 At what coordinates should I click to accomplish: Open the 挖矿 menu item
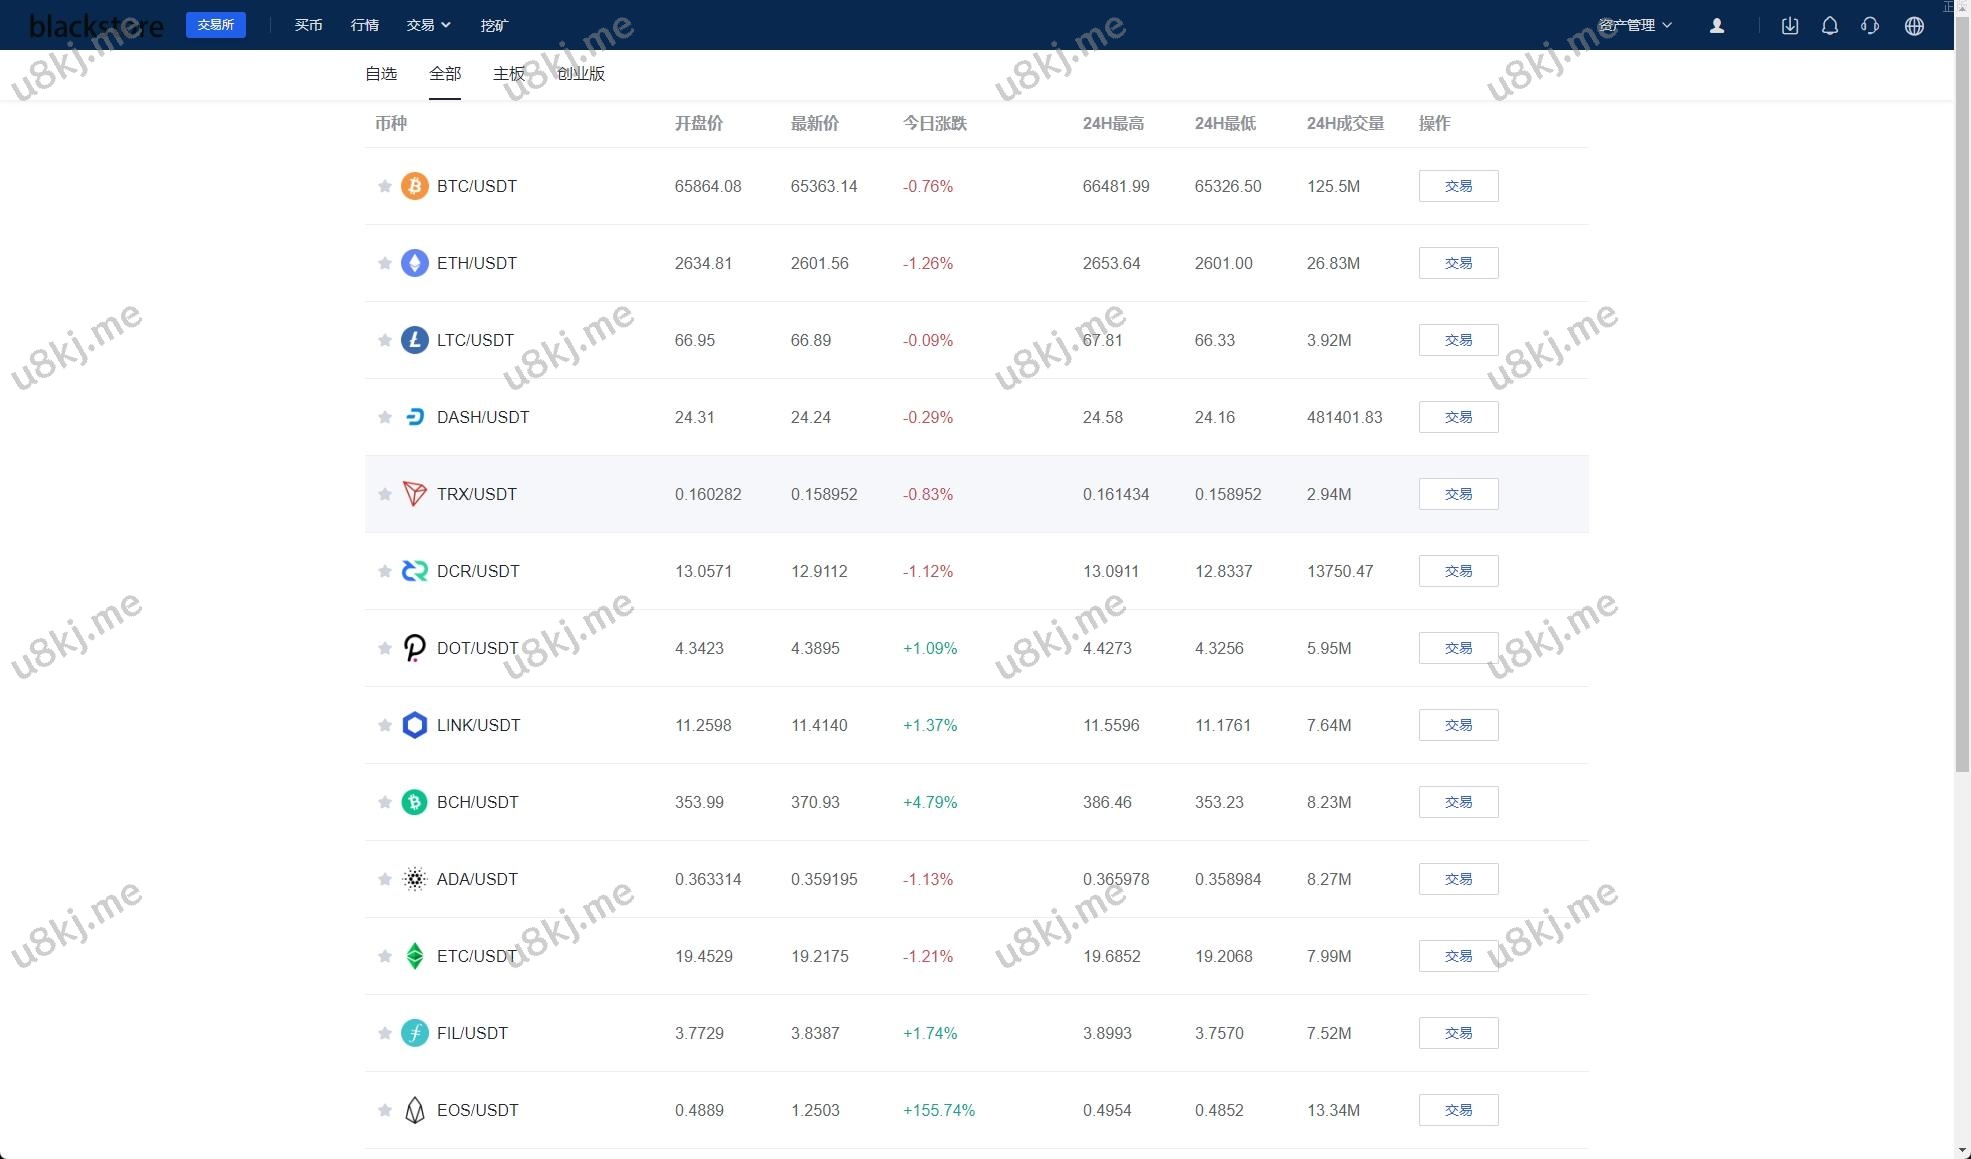click(494, 25)
